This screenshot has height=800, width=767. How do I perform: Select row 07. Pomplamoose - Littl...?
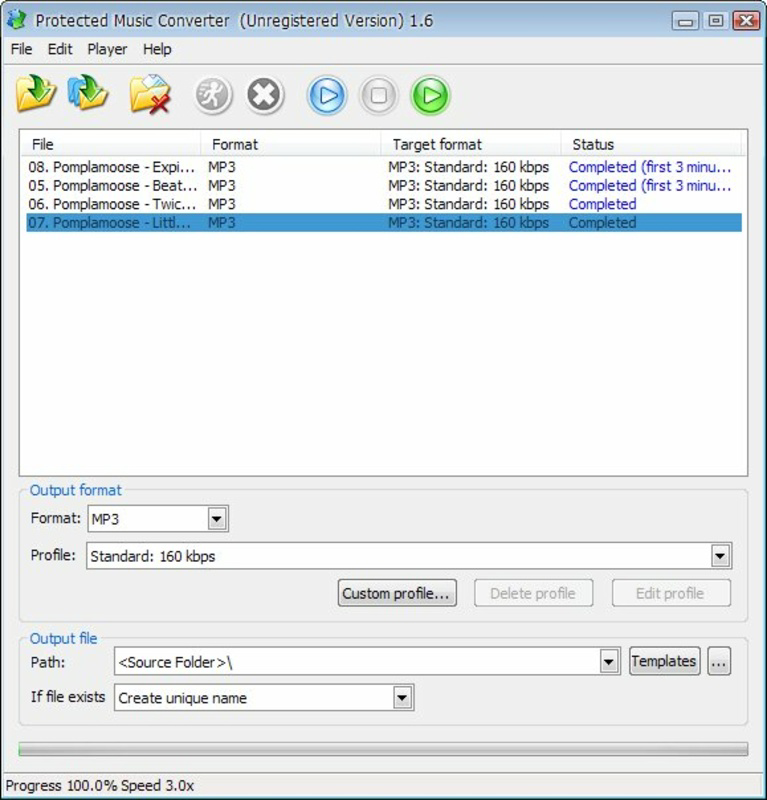point(384,222)
